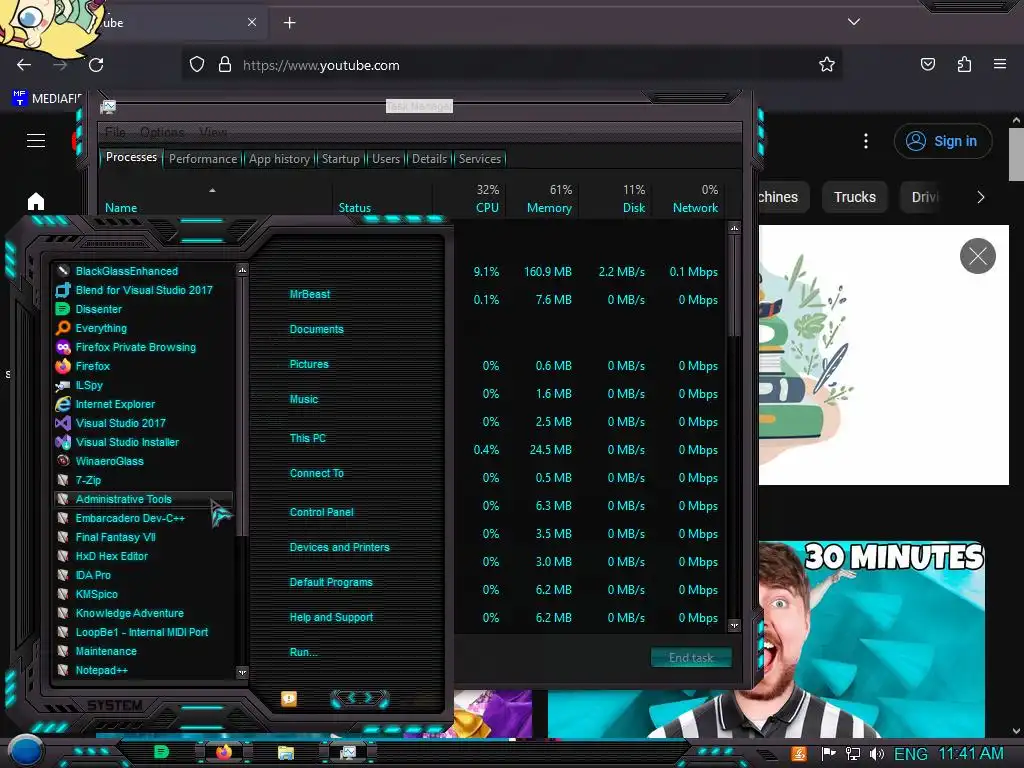Image resolution: width=1024 pixels, height=768 pixels.
Task: Expand the IDA Pro folder
Action: 93,575
